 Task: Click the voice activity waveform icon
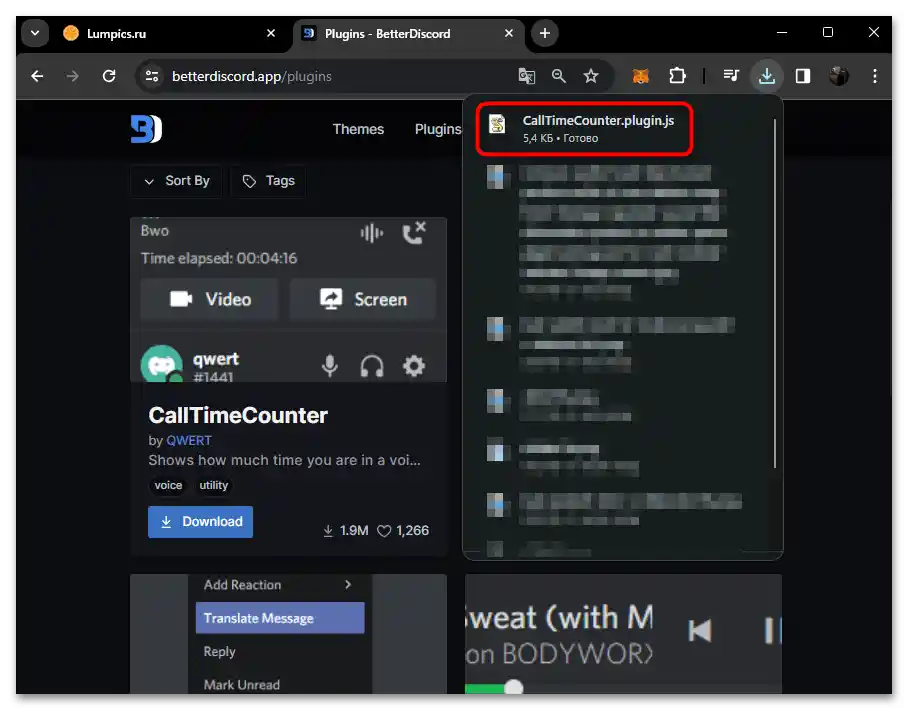tap(371, 233)
